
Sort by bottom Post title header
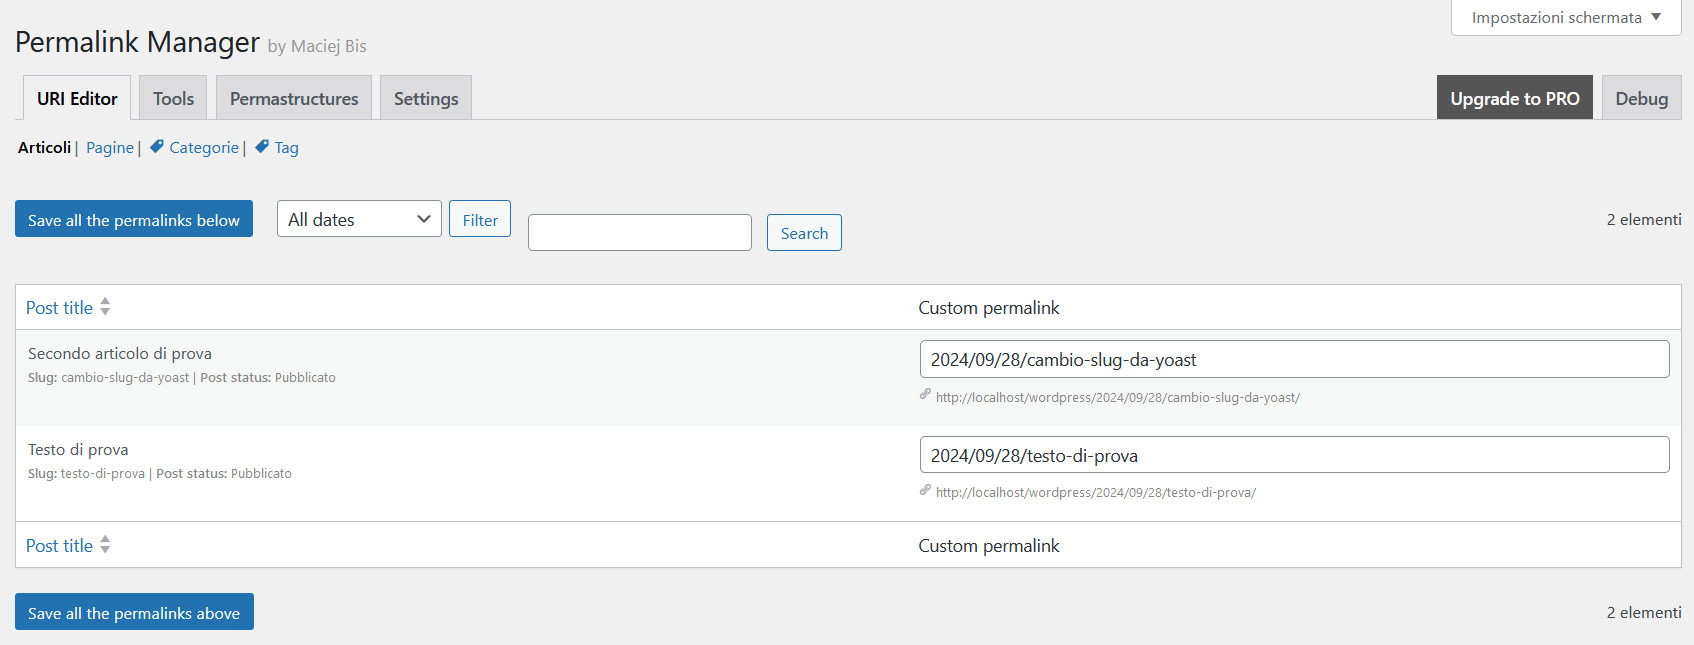click(x=59, y=545)
